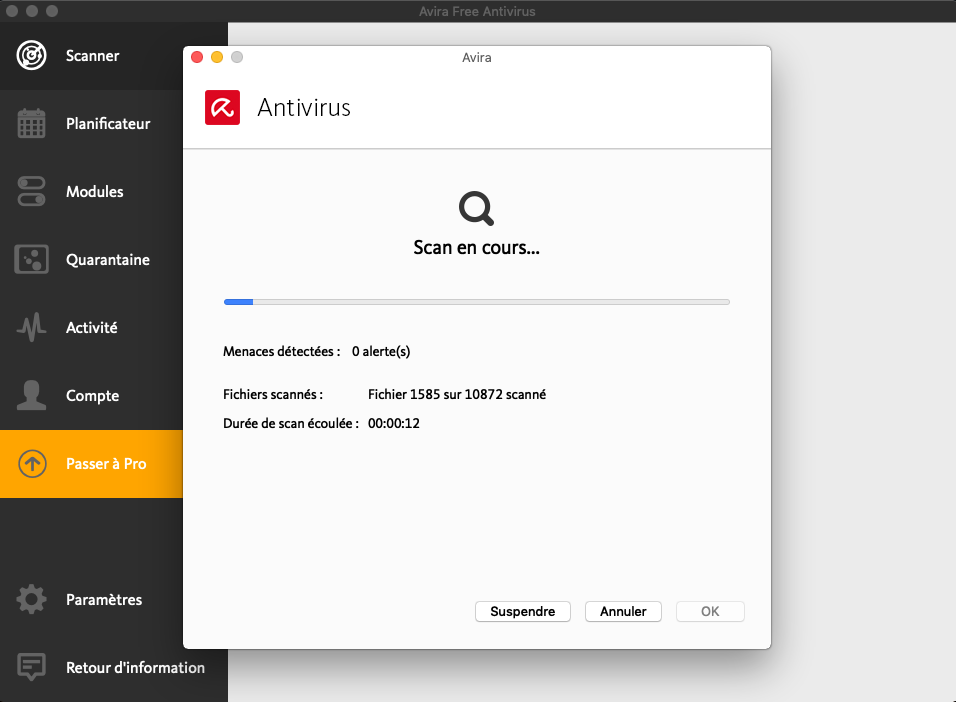Click the Paramètres gear icon

point(31,600)
